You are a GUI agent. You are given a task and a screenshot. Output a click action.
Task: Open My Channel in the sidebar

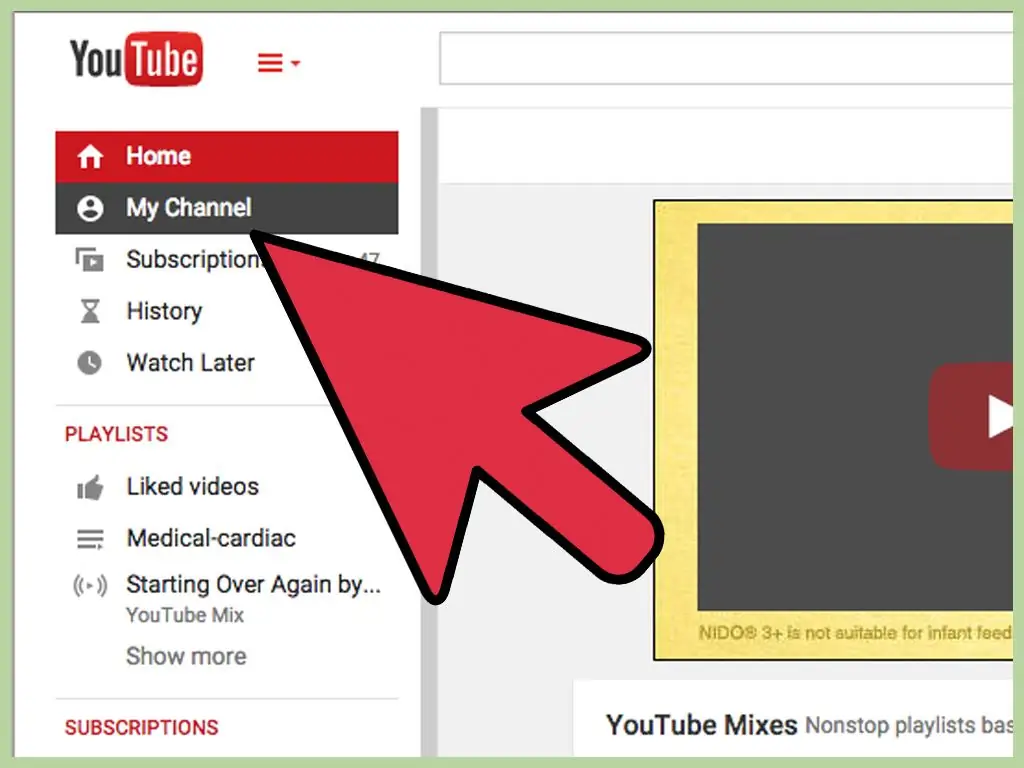[x=227, y=208]
